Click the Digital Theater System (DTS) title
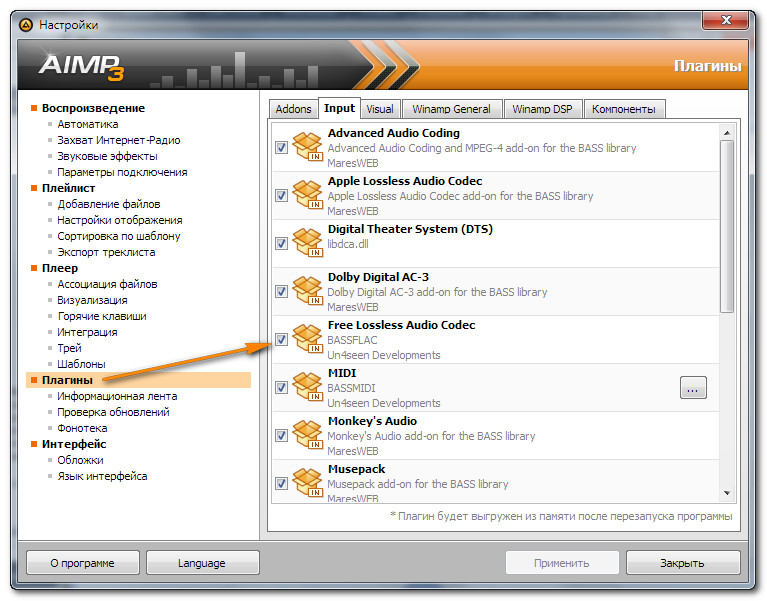This screenshot has height=601, width=767. coord(410,229)
